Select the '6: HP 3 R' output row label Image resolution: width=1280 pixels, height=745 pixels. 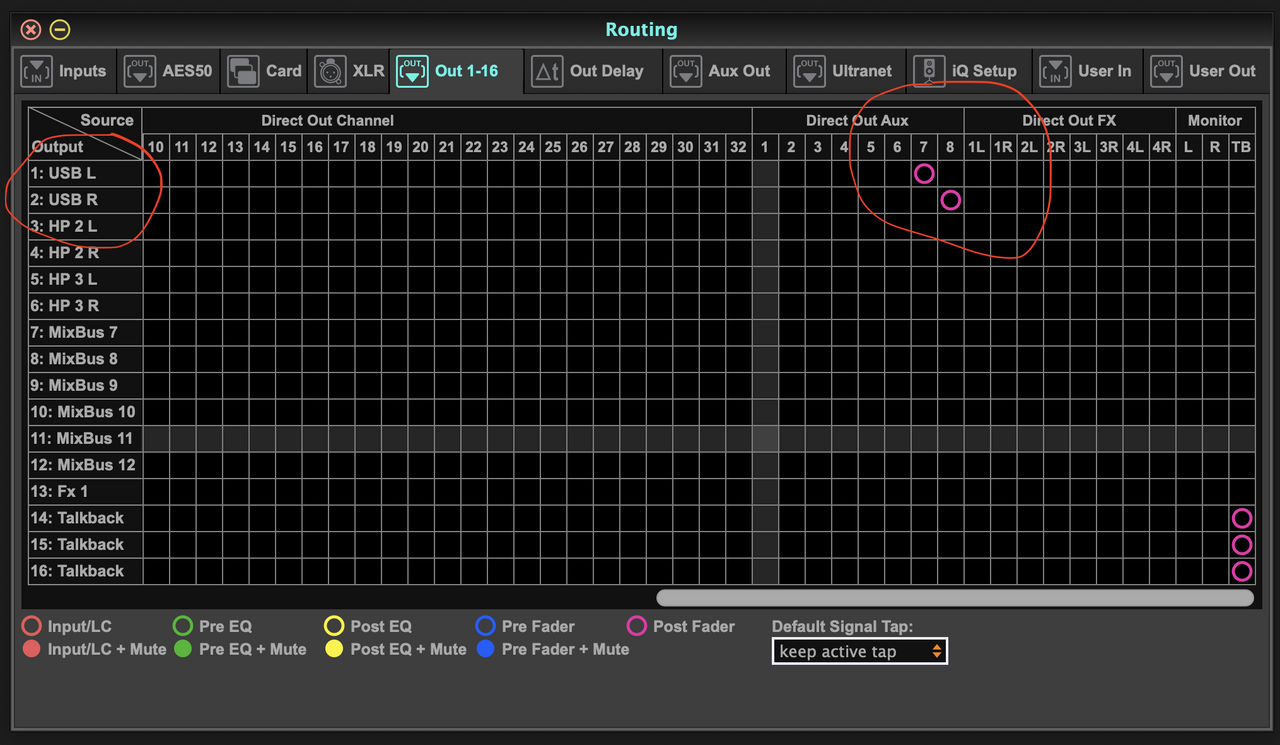coord(85,306)
